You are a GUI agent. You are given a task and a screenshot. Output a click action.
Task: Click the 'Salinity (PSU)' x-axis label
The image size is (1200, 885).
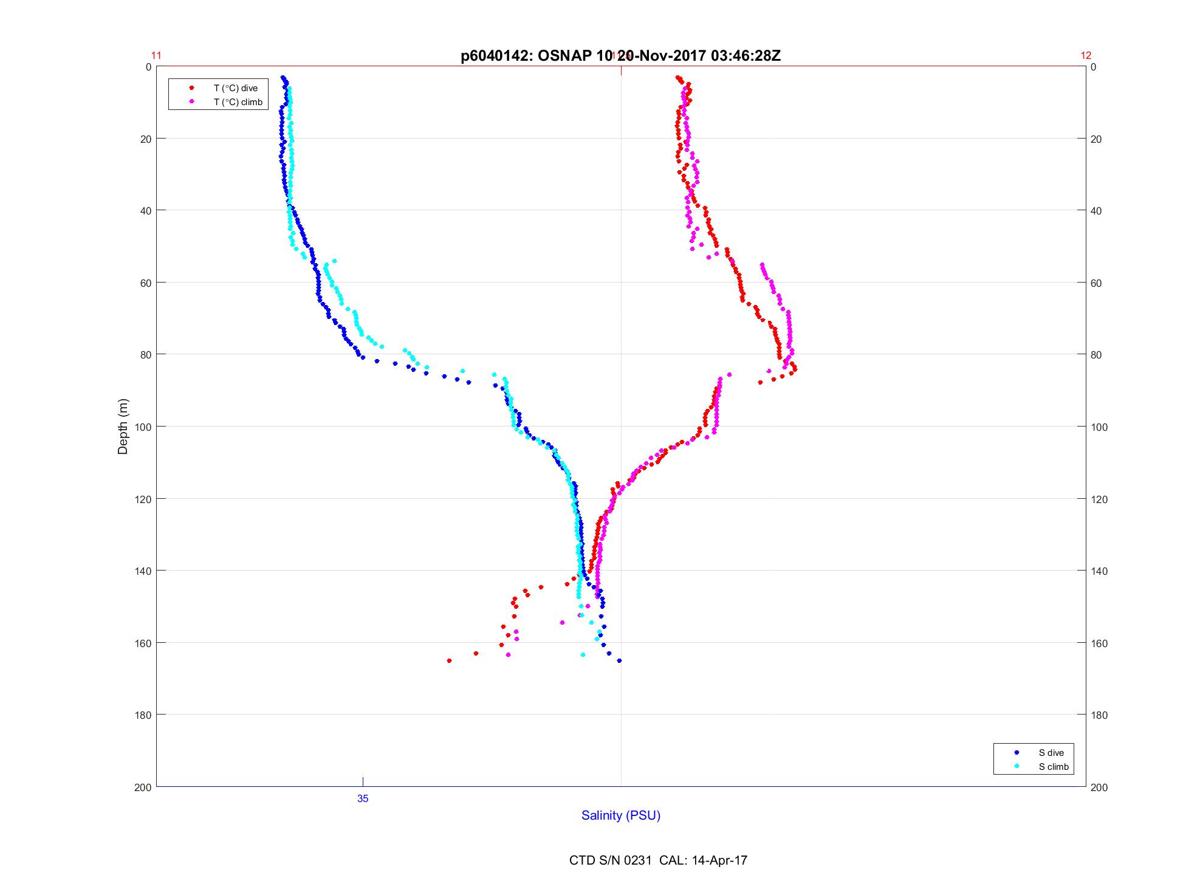pyautogui.click(x=621, y=816)
